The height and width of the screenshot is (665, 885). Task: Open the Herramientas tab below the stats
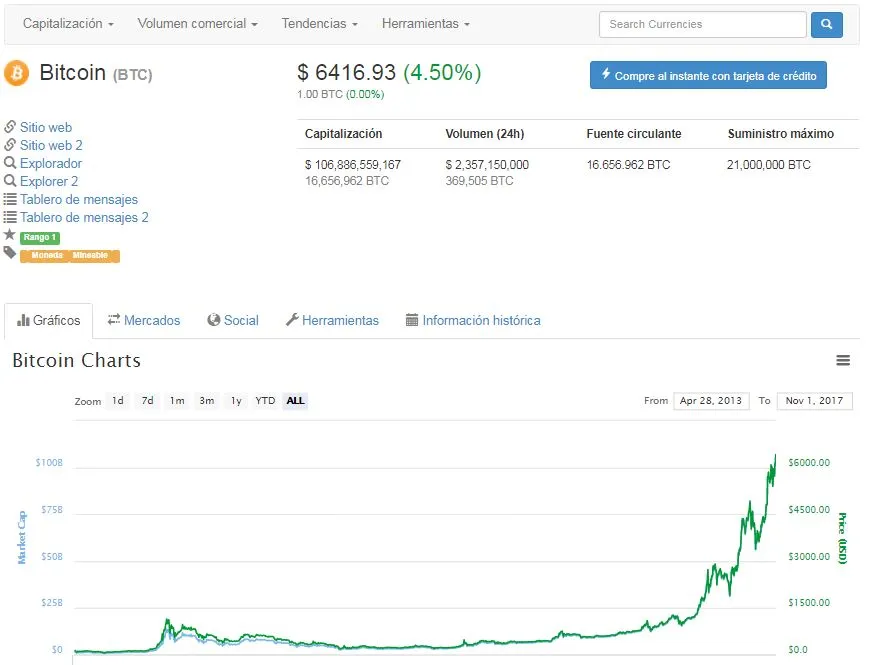point(332,321)
